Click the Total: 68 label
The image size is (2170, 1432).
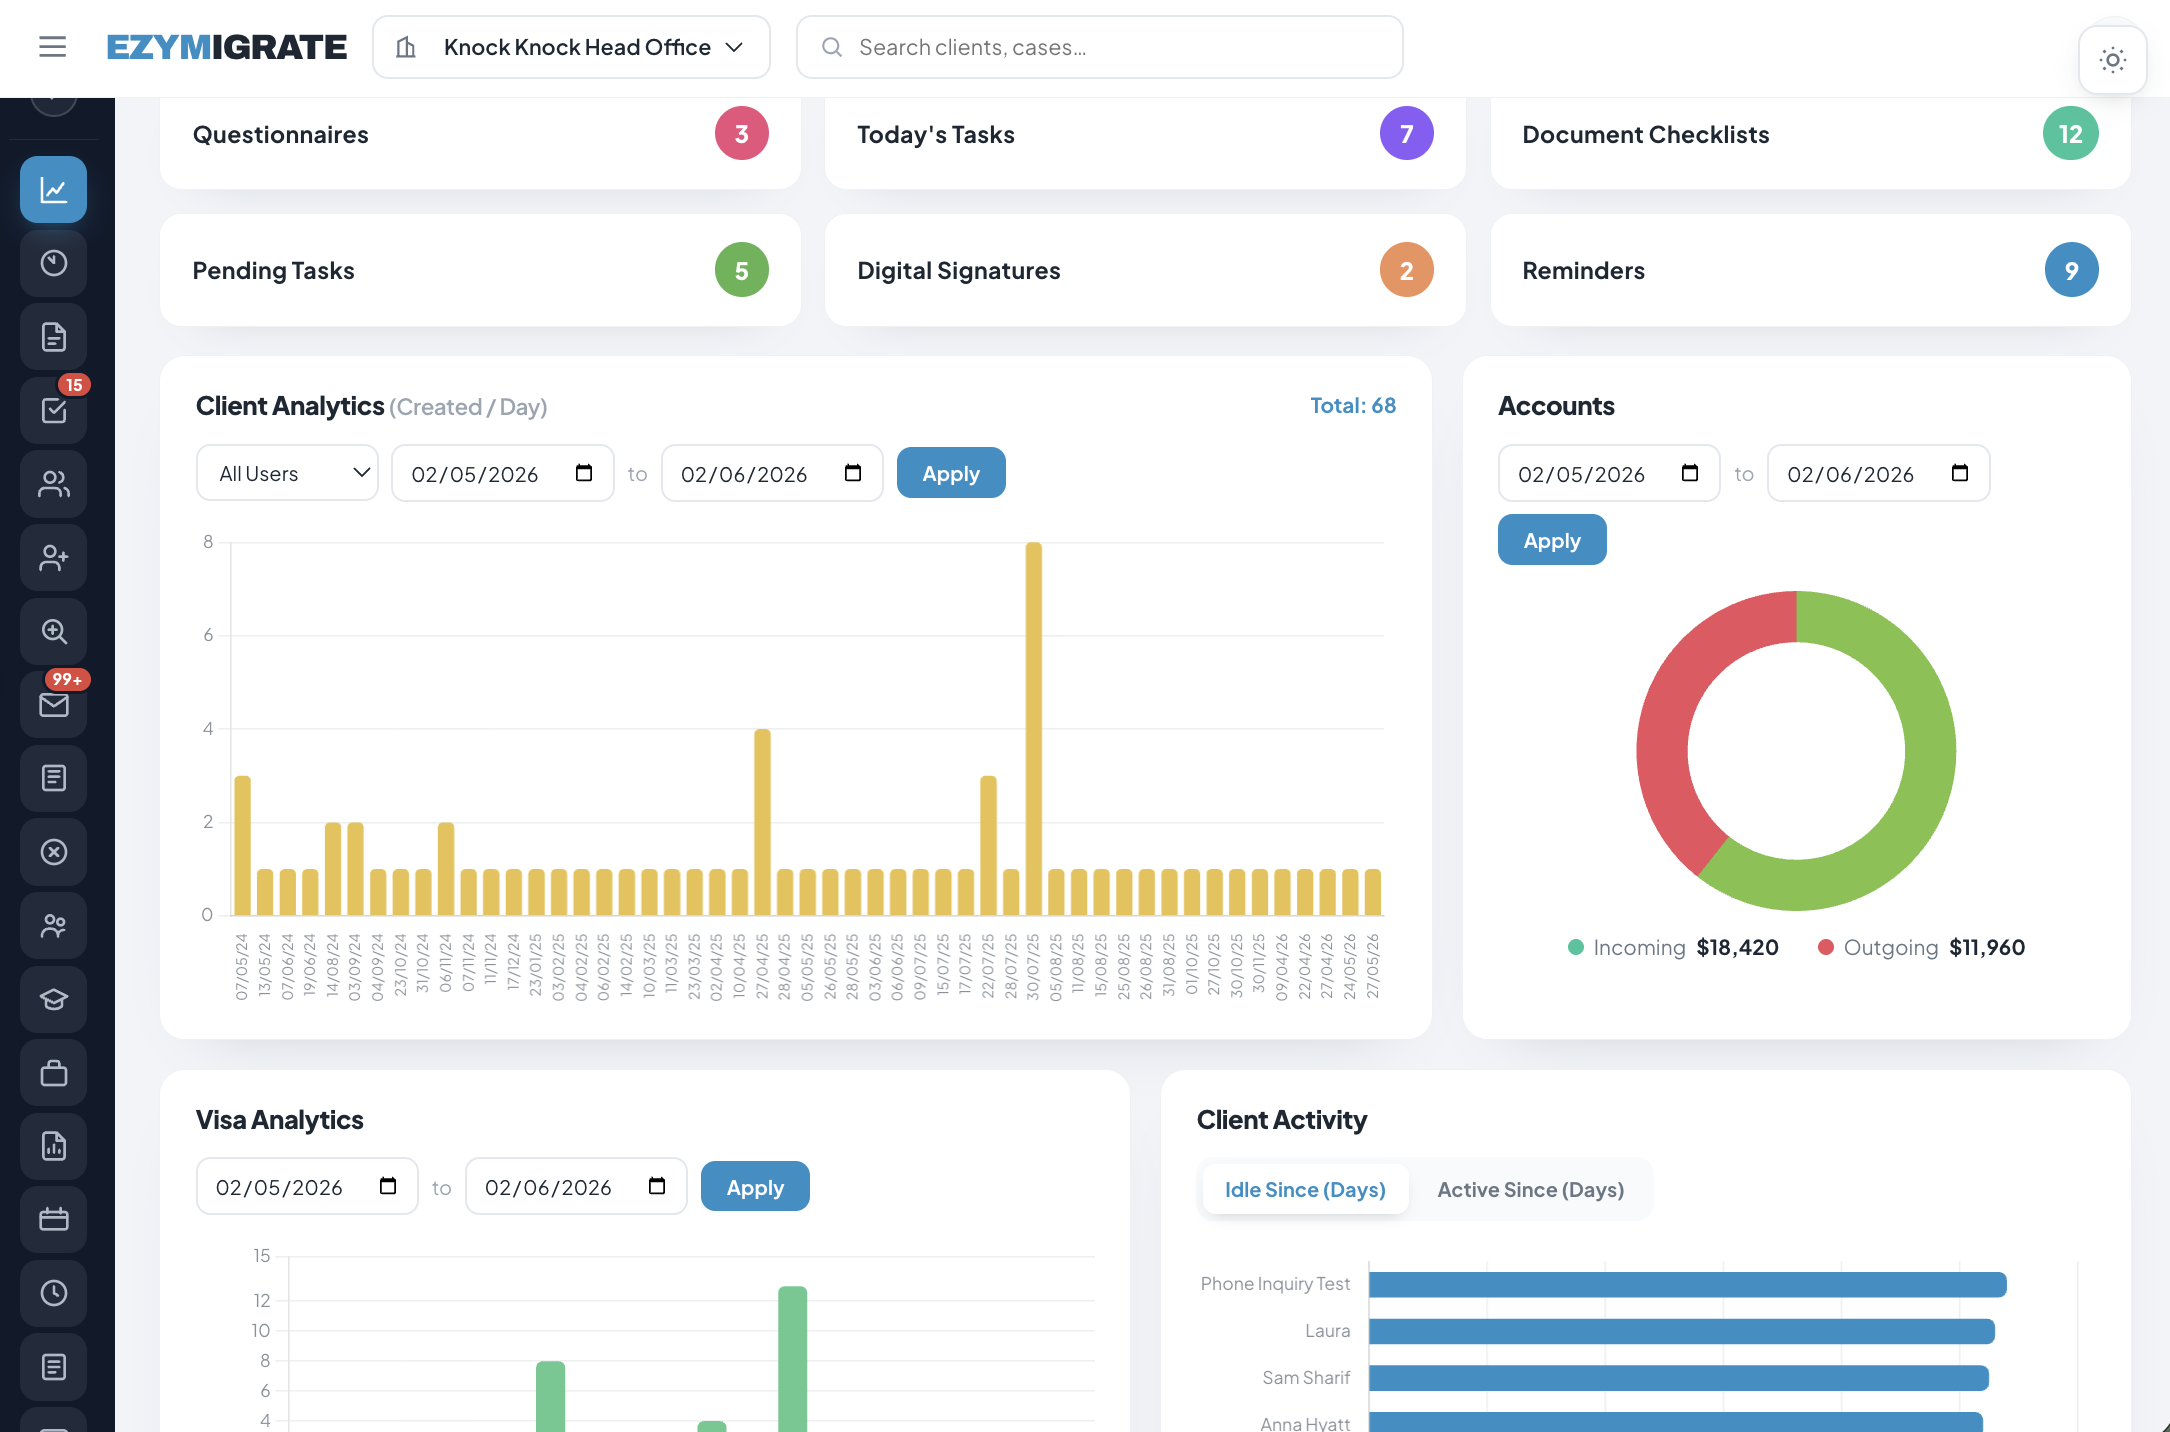coord(1352,405)
